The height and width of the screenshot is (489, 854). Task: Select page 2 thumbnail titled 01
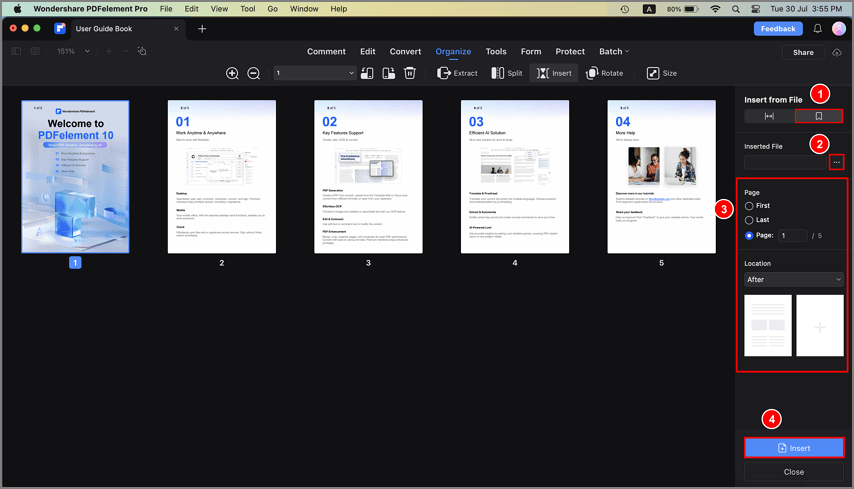pos(222,177)
